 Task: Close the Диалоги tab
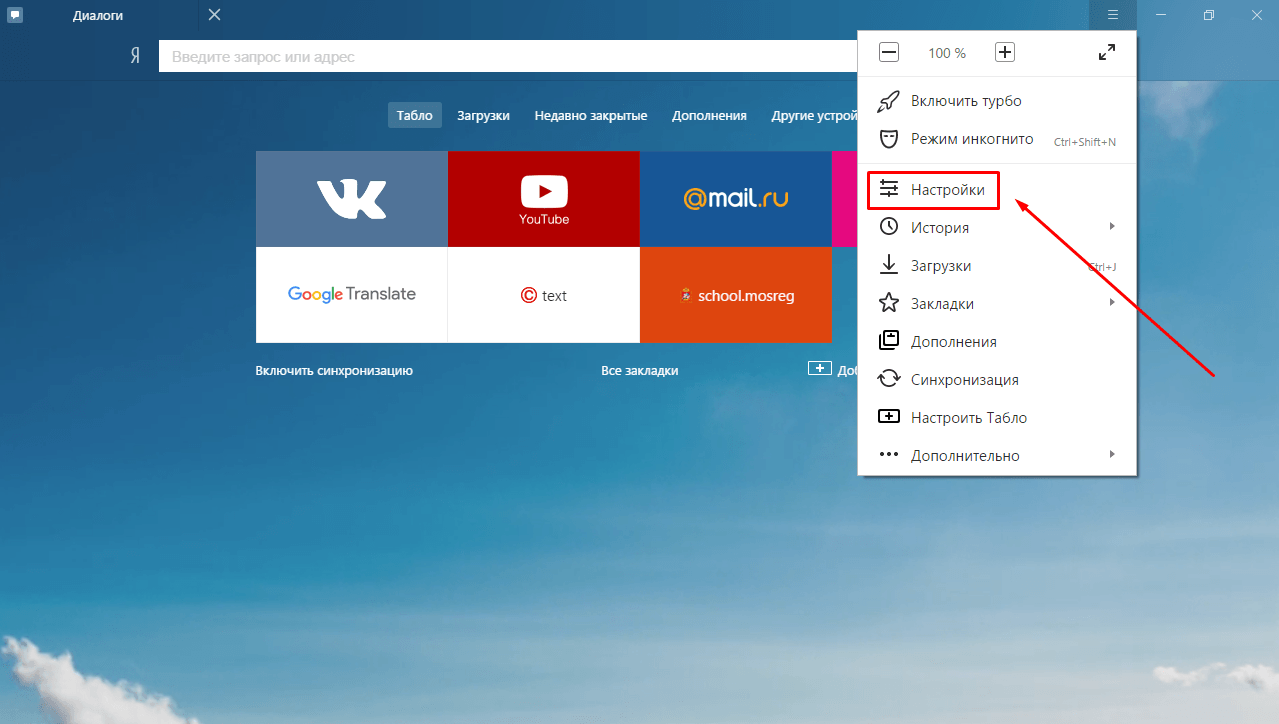pyautogui.click(x=214, y=15)
